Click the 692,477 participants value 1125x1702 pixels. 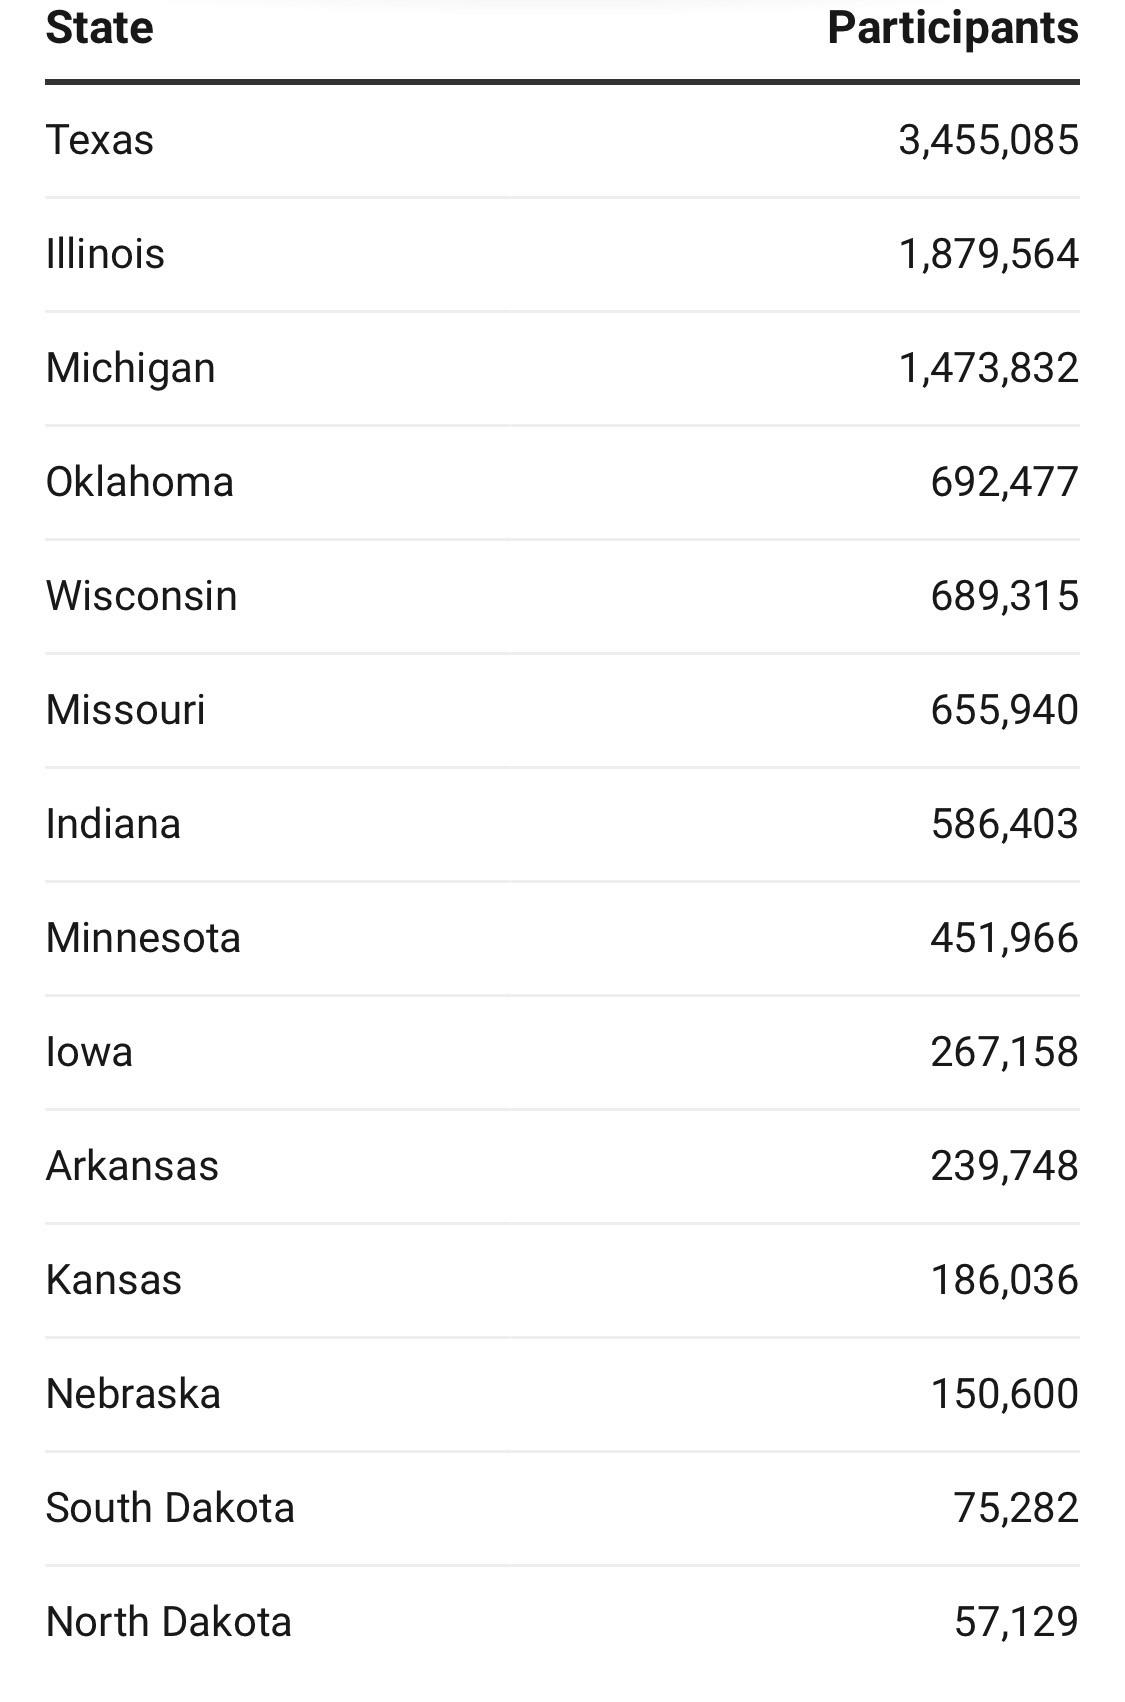(x=1004, y=482)
